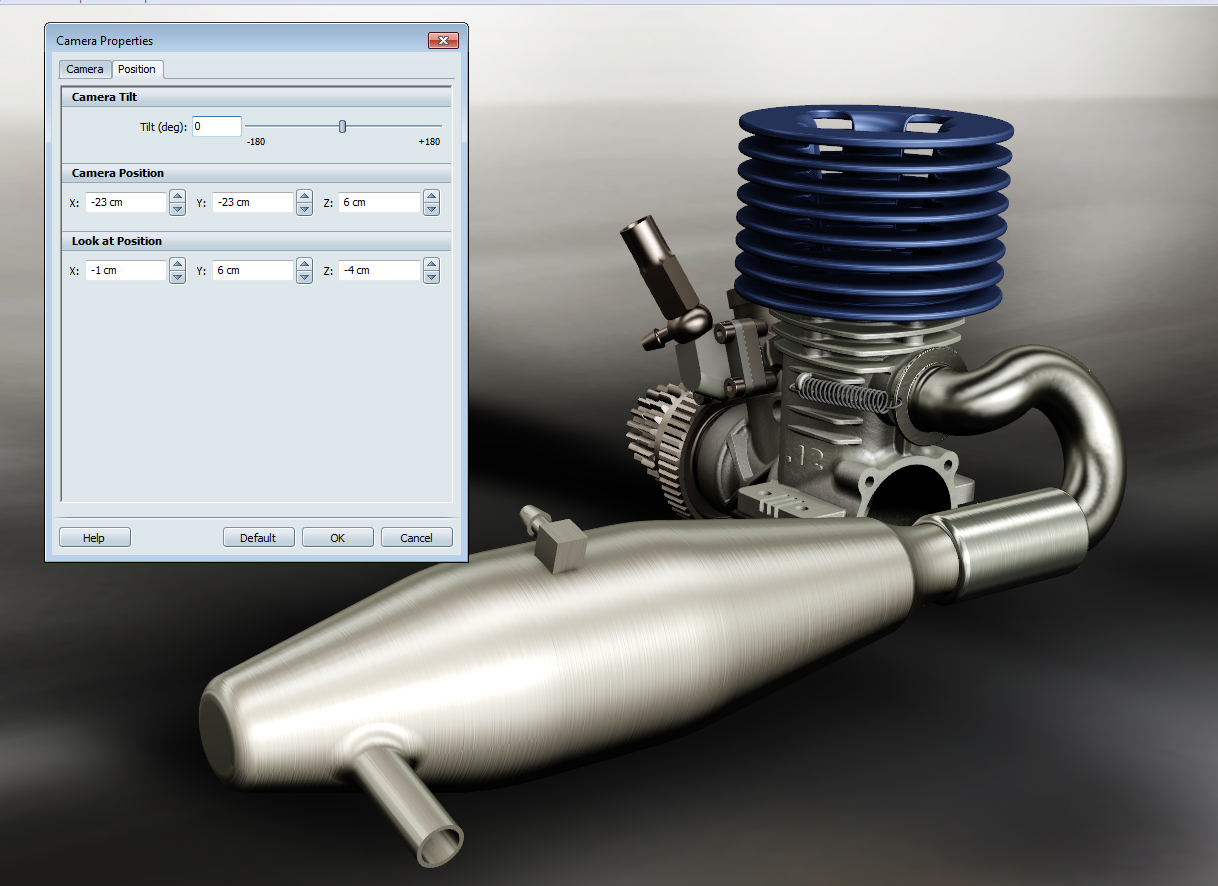The height and width of the screenshot is (886, 1218).
Task: Click the -180 slider minimum label
Action: tap(256, 142)
